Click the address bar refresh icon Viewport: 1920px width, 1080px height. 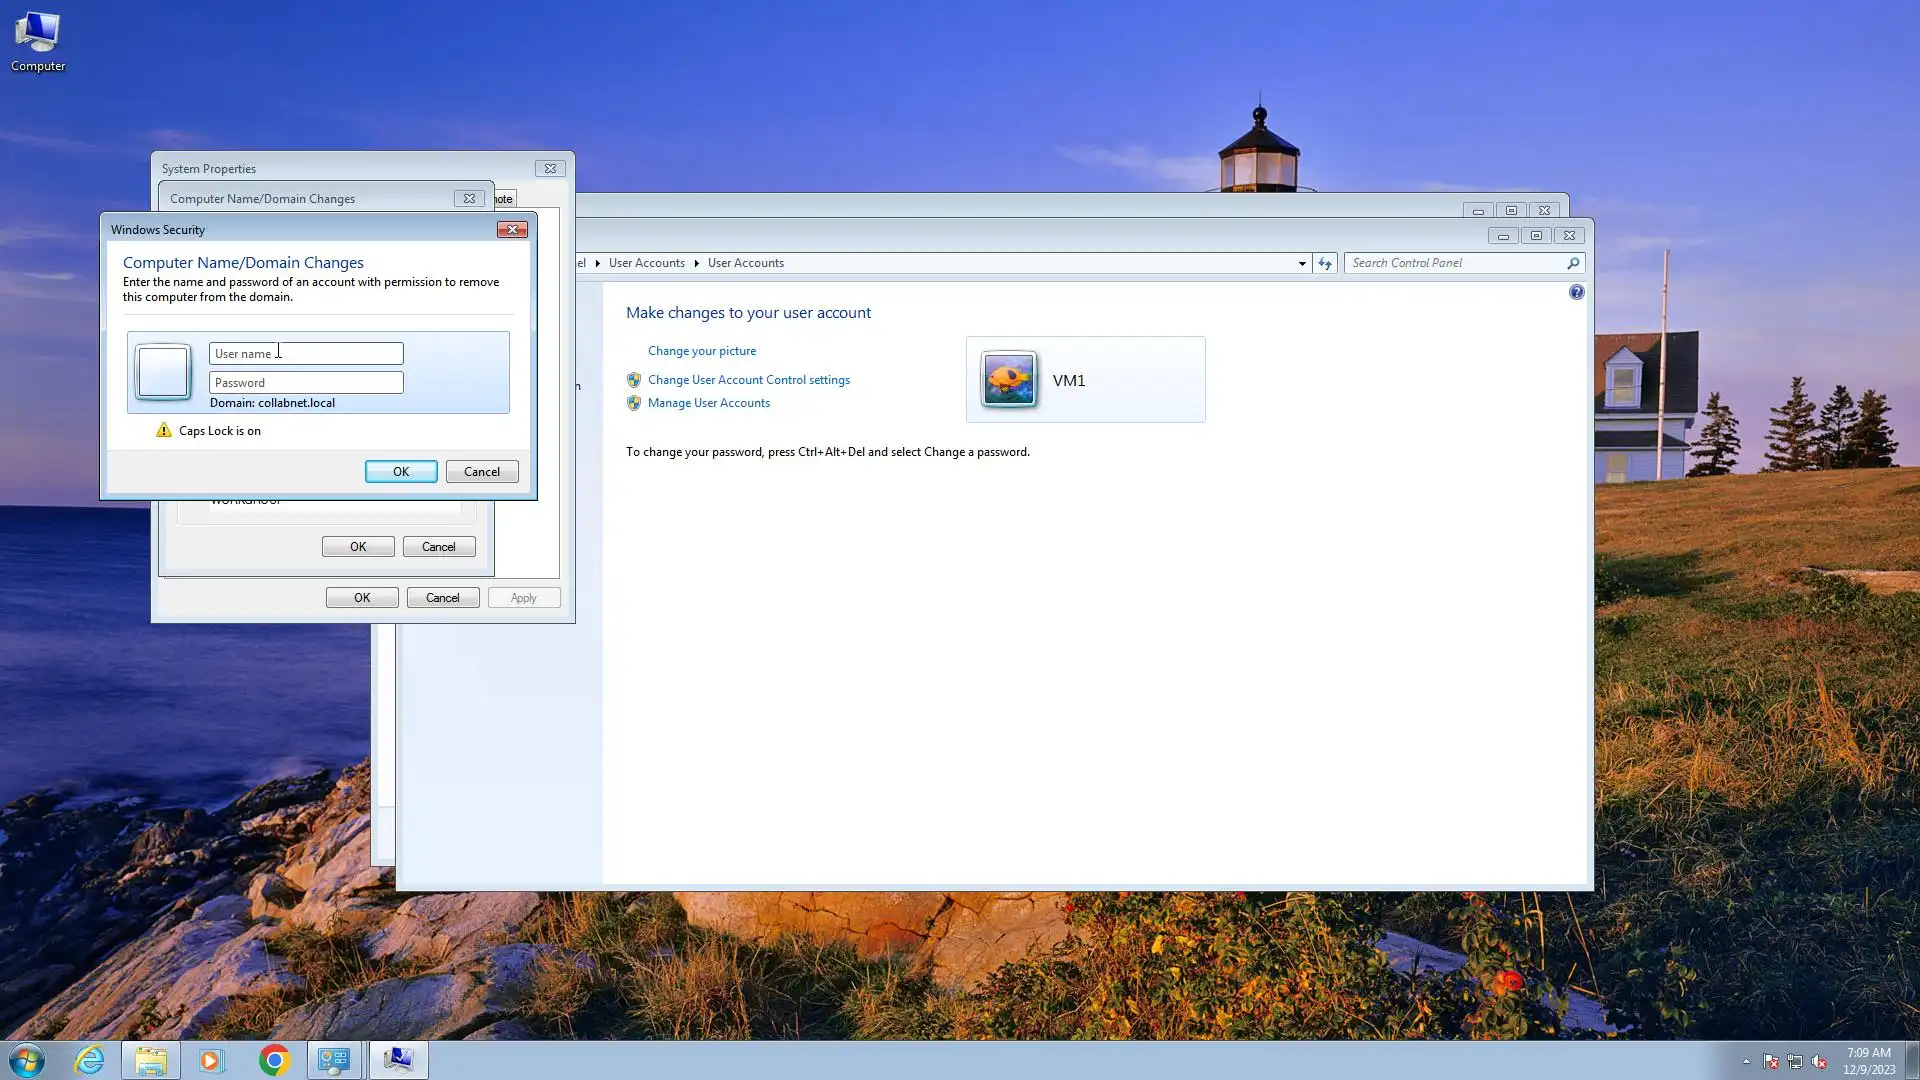coord(1325,263)
